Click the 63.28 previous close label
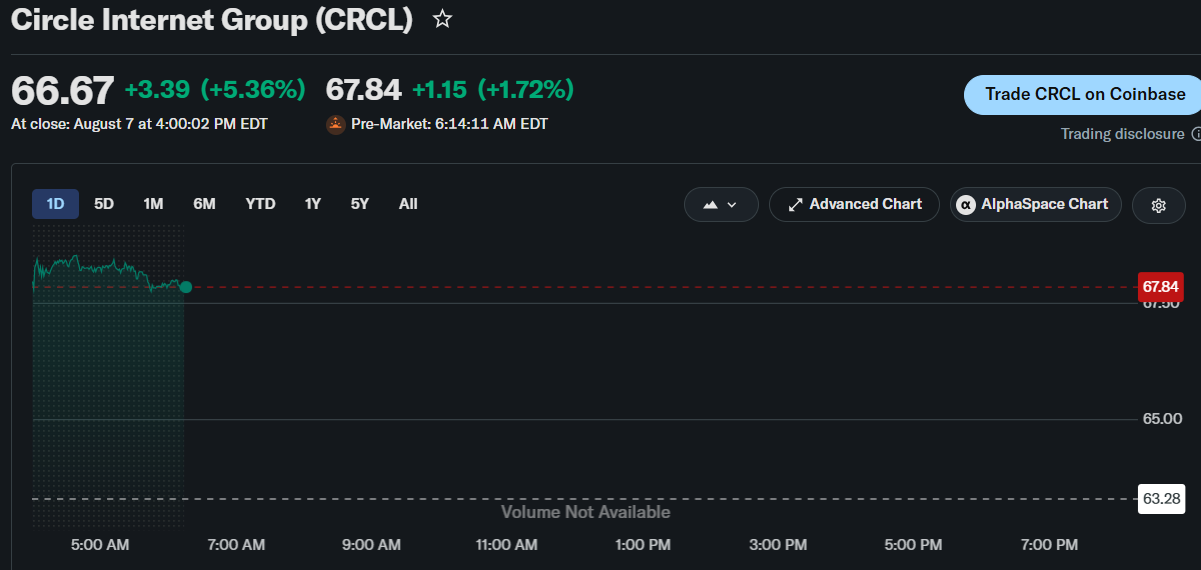1201x570 pixels. (x=1161, y=498)
